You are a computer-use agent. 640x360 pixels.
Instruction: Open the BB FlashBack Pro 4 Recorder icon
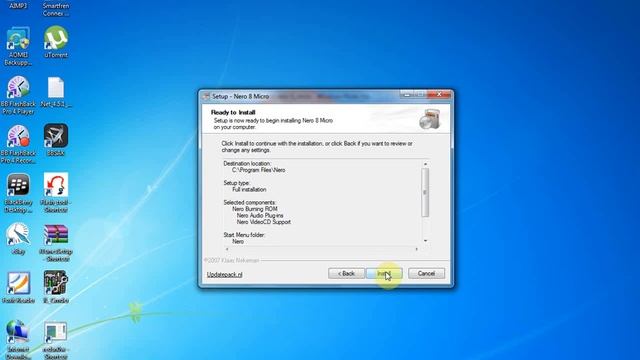coord(18,137)
